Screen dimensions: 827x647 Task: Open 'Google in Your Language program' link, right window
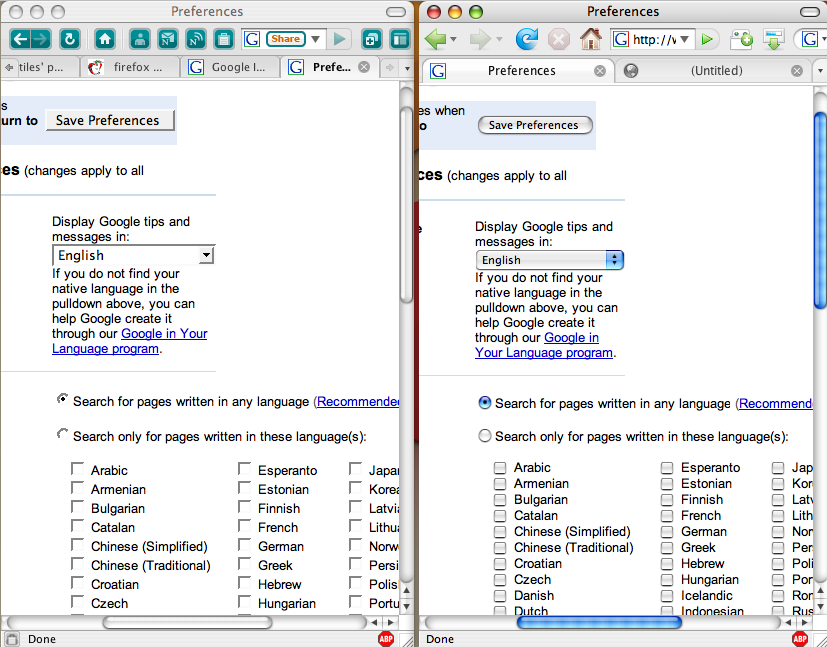(544, 345)
